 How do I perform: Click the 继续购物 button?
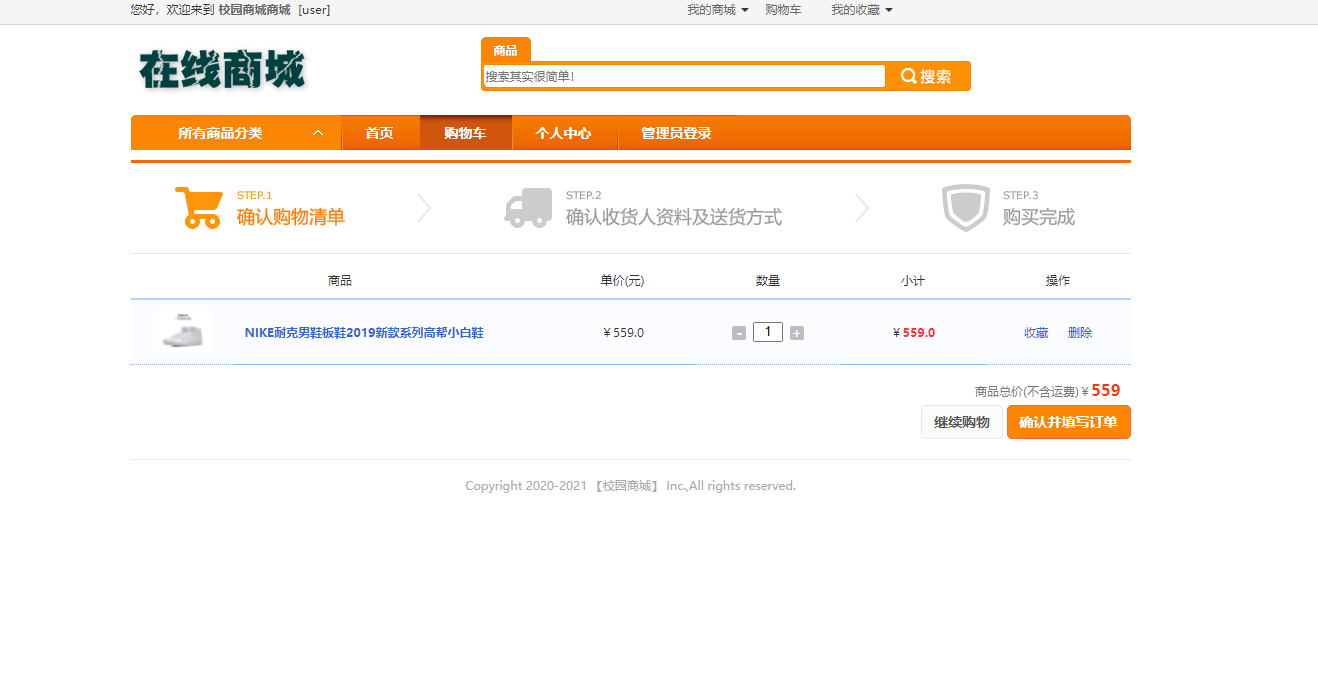coord(961,422)
